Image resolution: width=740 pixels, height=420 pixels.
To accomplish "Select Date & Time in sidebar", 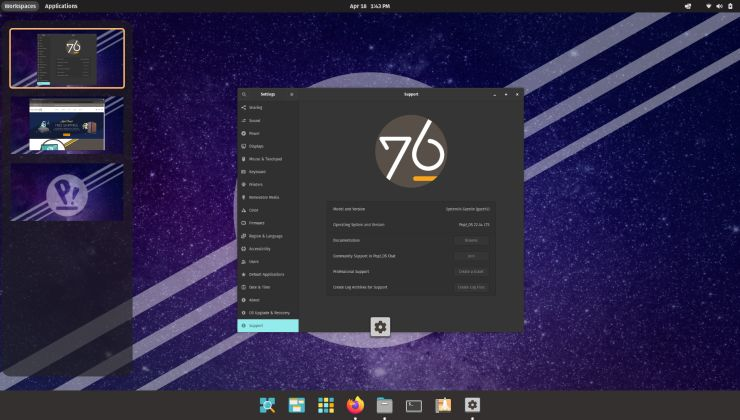I will 268,287.
